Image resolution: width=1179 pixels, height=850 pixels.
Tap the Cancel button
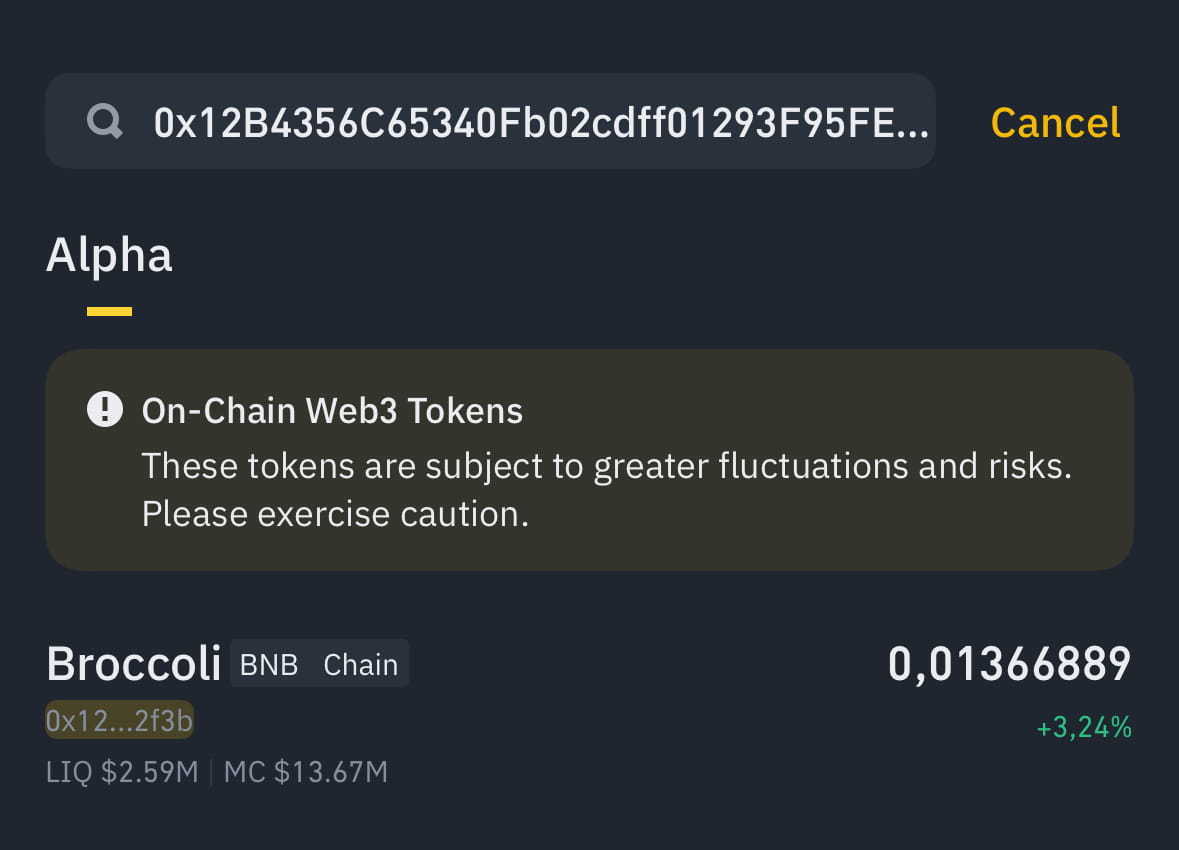[x=1055, y=123]
